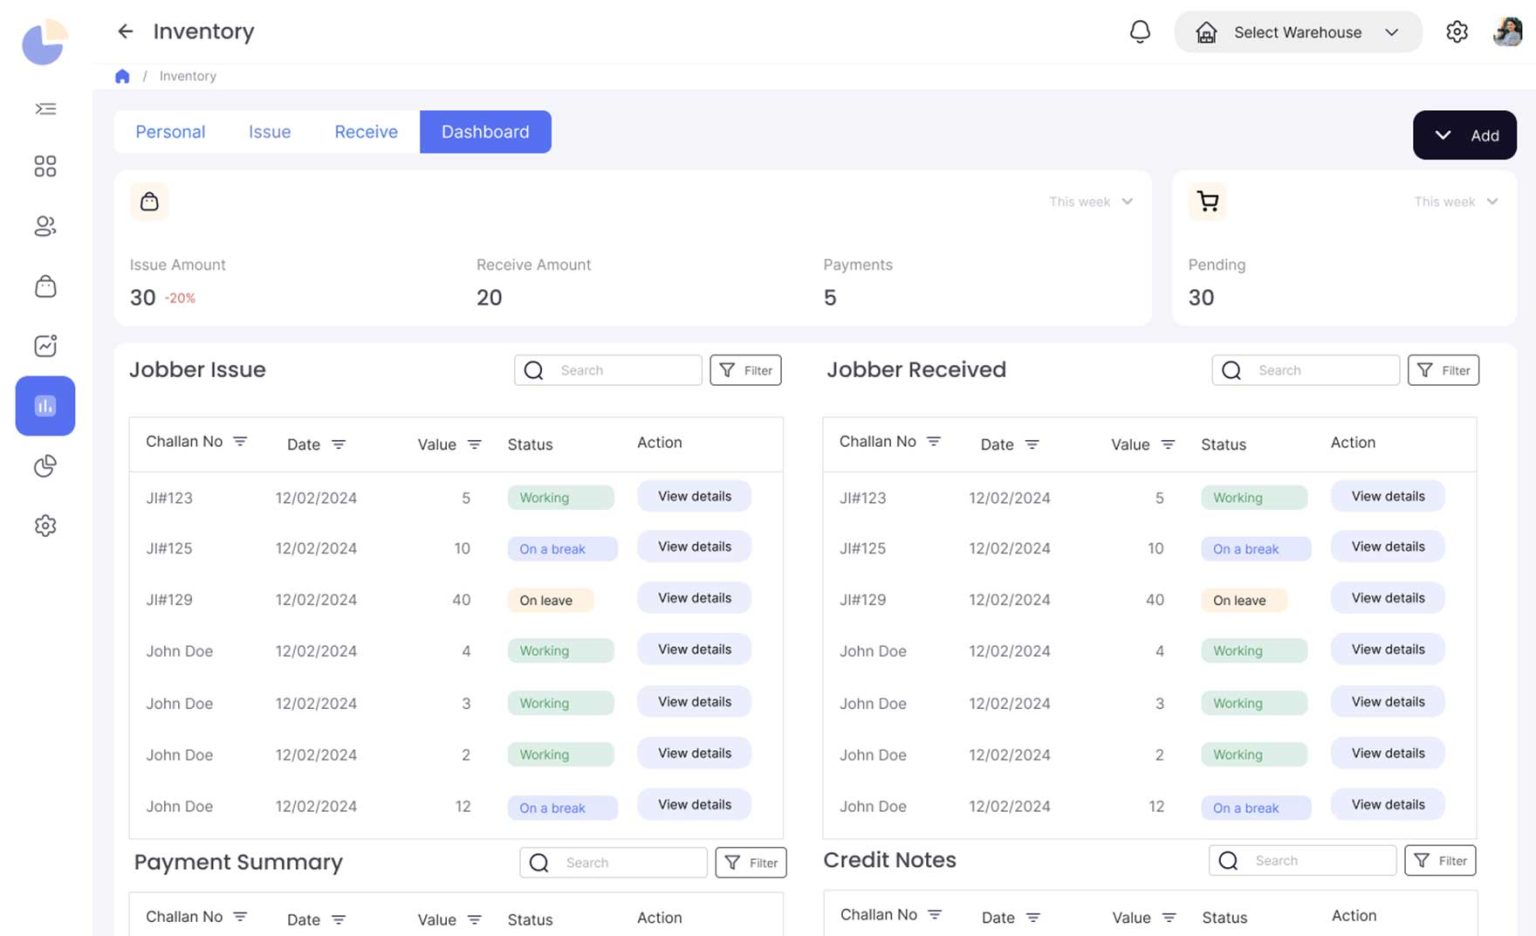Screen dimensions: 1536x936
Task: Open the Select Warehouse dropdown
Action: coord(1297,32)
